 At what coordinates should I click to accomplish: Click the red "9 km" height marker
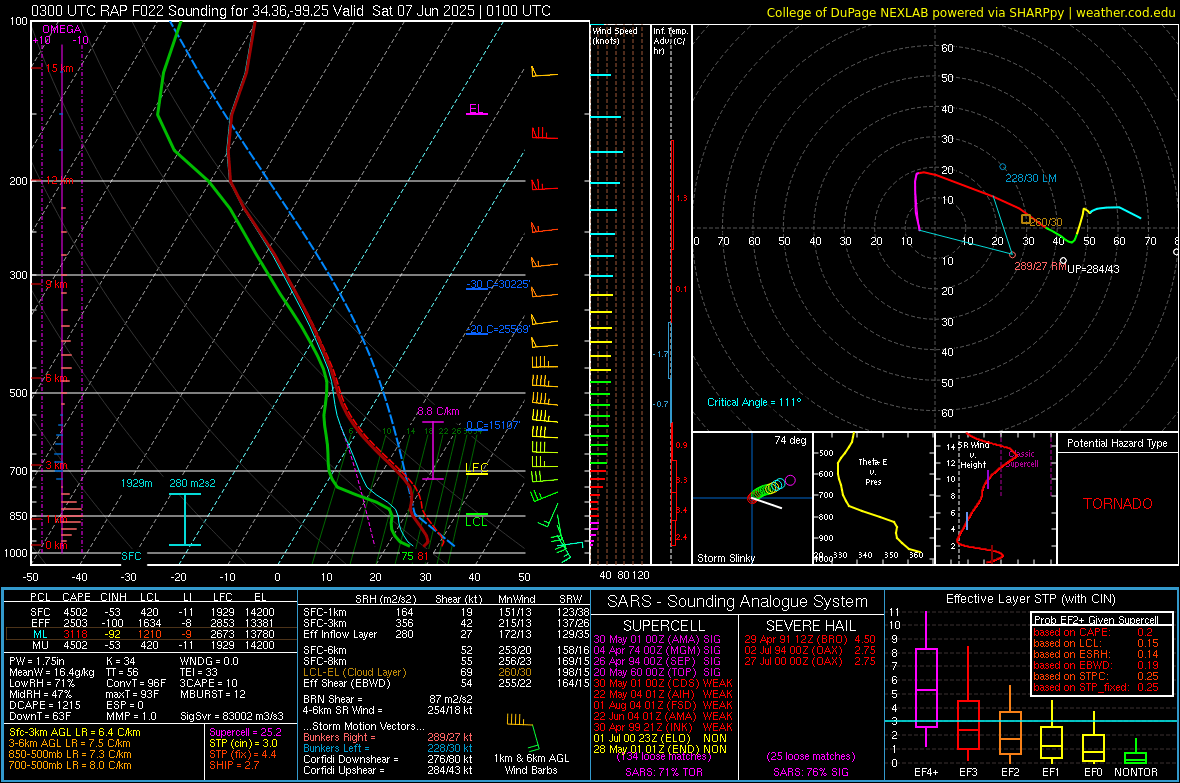click(x=56, y=284)
